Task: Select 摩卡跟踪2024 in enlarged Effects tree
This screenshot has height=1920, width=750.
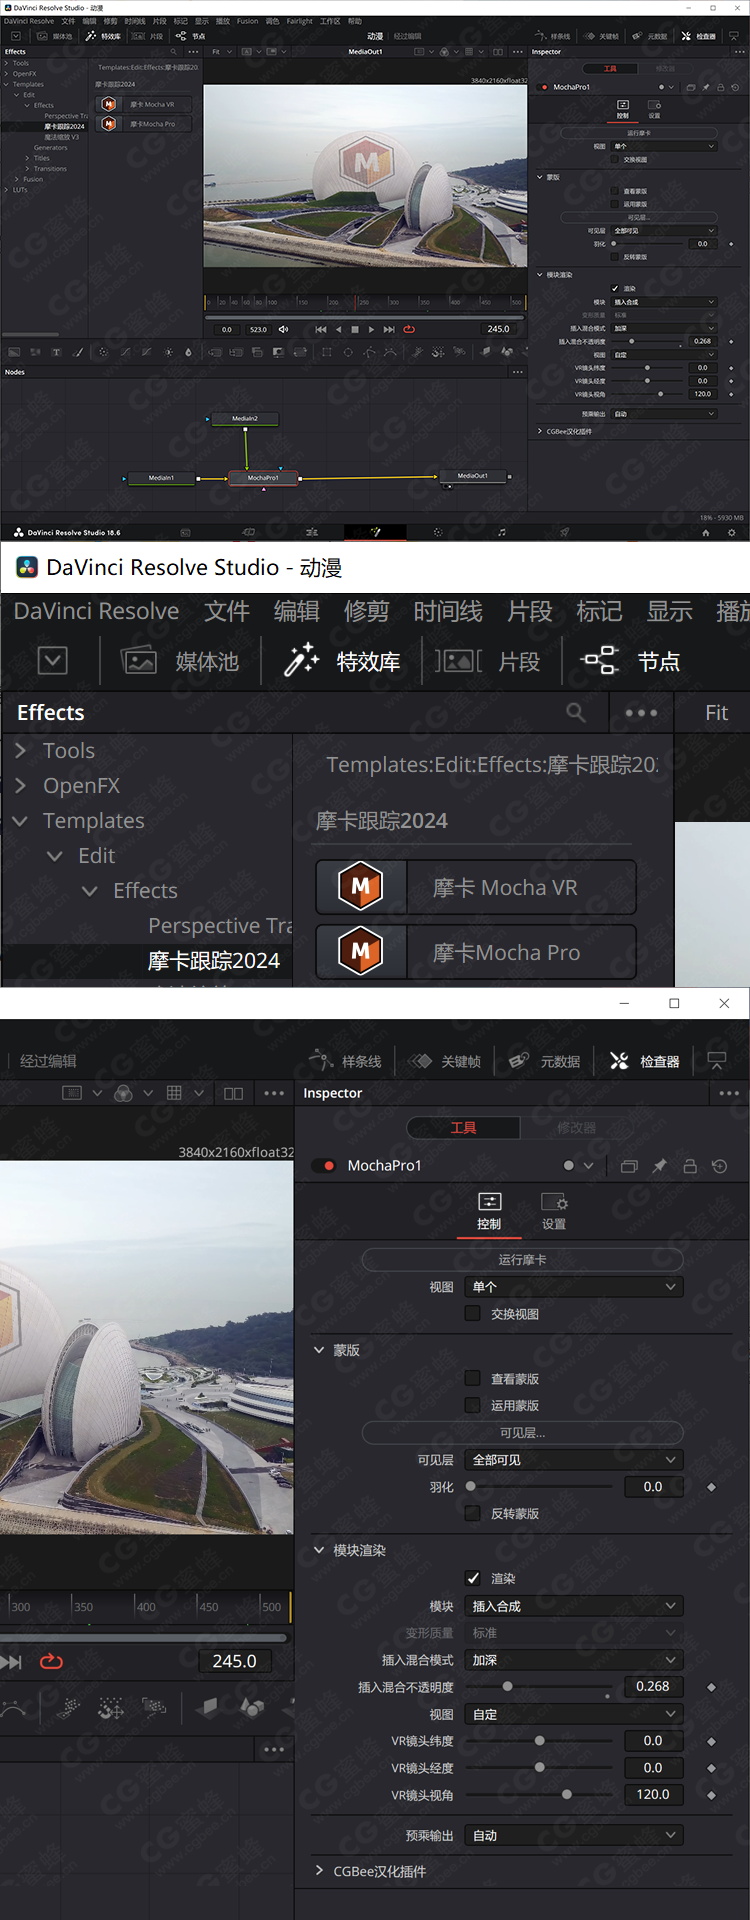Action: (x=213, y=960)
